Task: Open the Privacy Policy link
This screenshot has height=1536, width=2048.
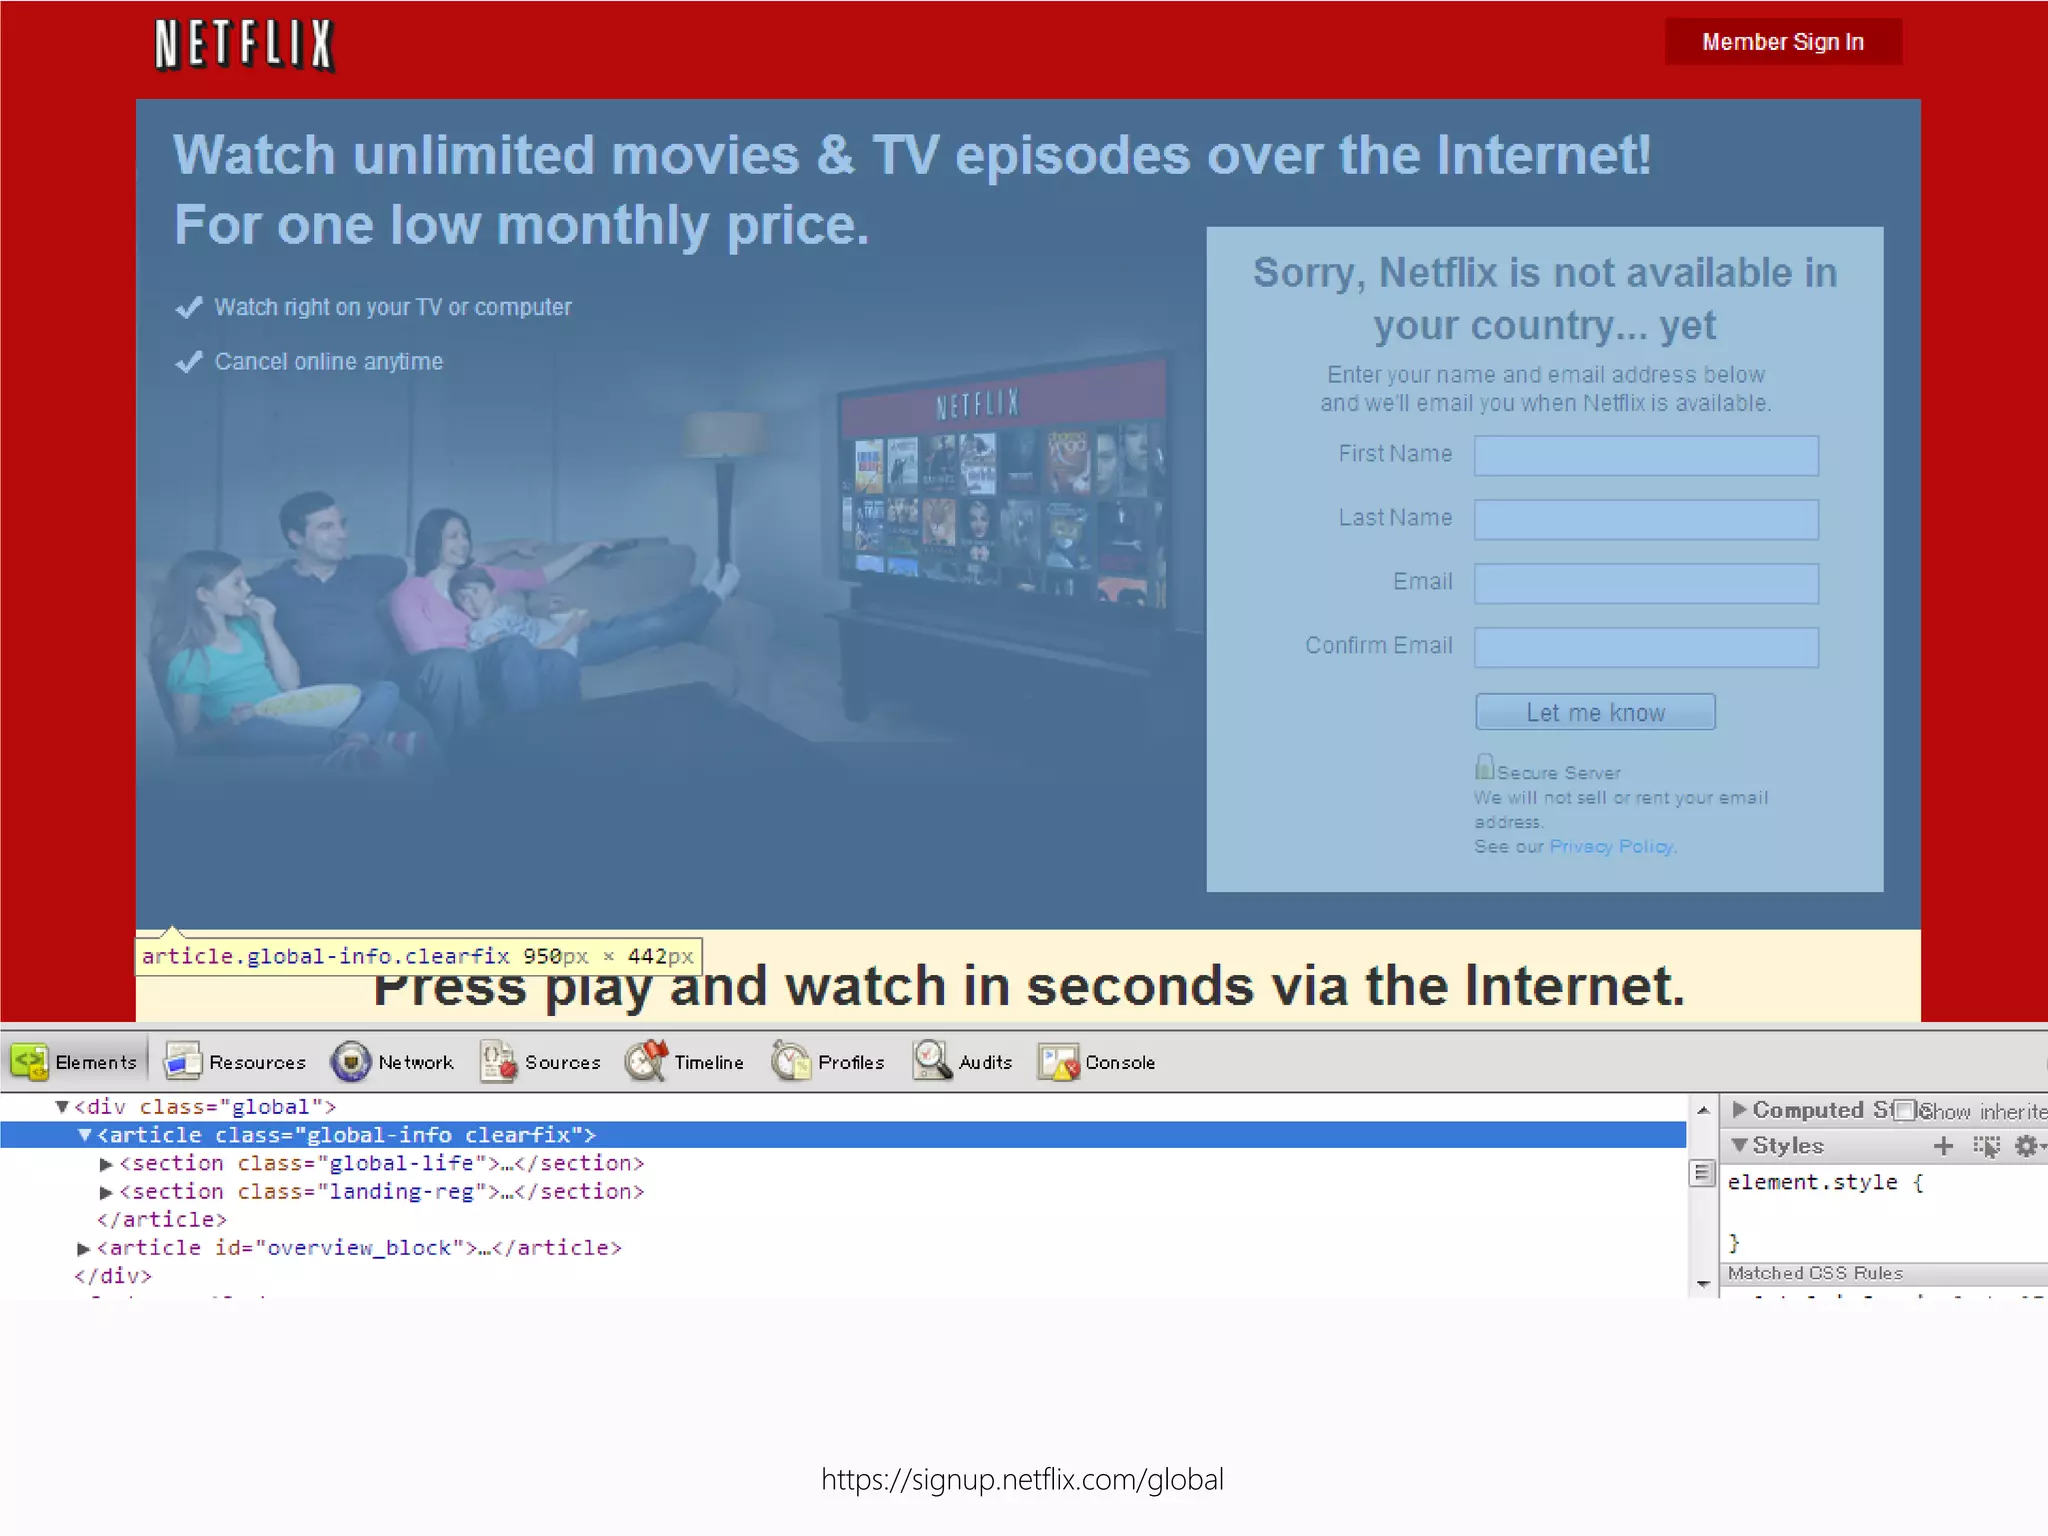Action: pos(1611,846)
